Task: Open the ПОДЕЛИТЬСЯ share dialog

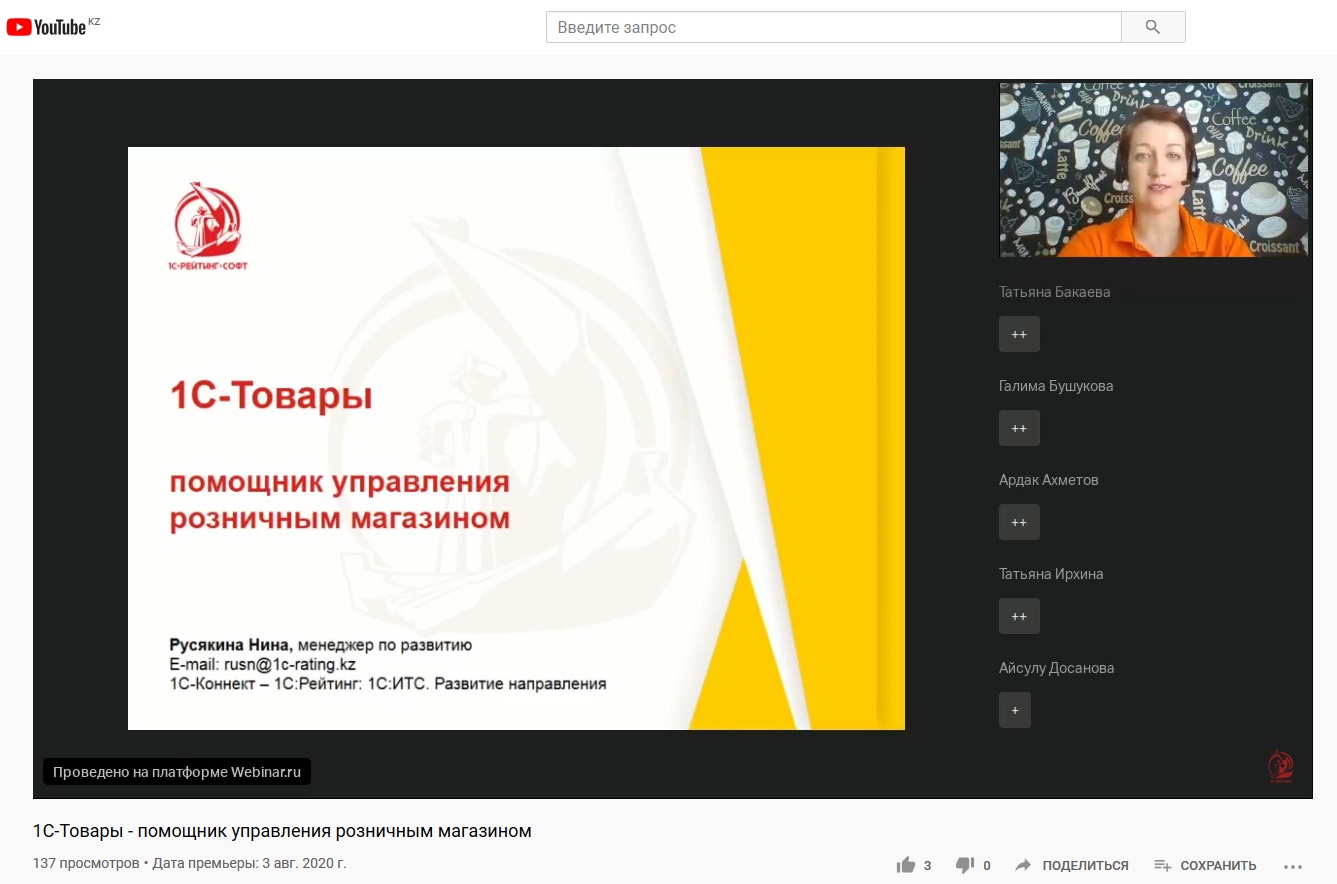Action: 1072,865
